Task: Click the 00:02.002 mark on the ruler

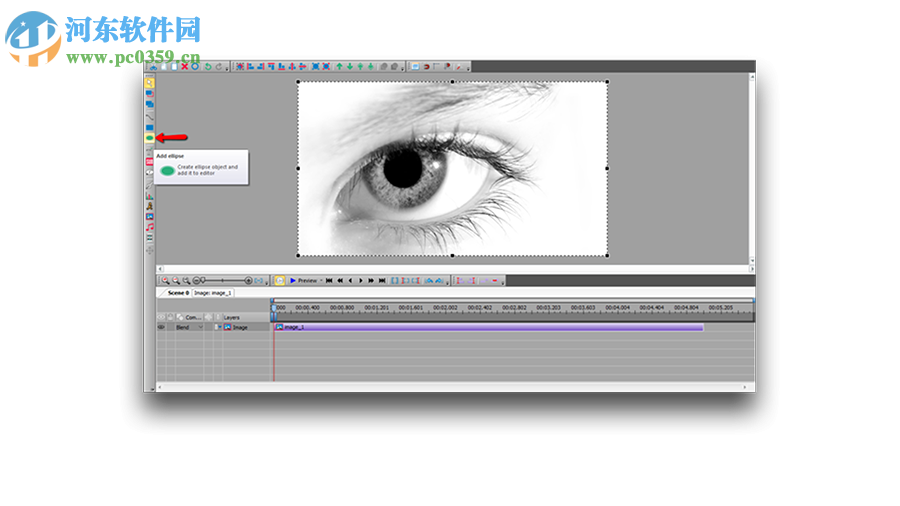Action: point(445,308)
